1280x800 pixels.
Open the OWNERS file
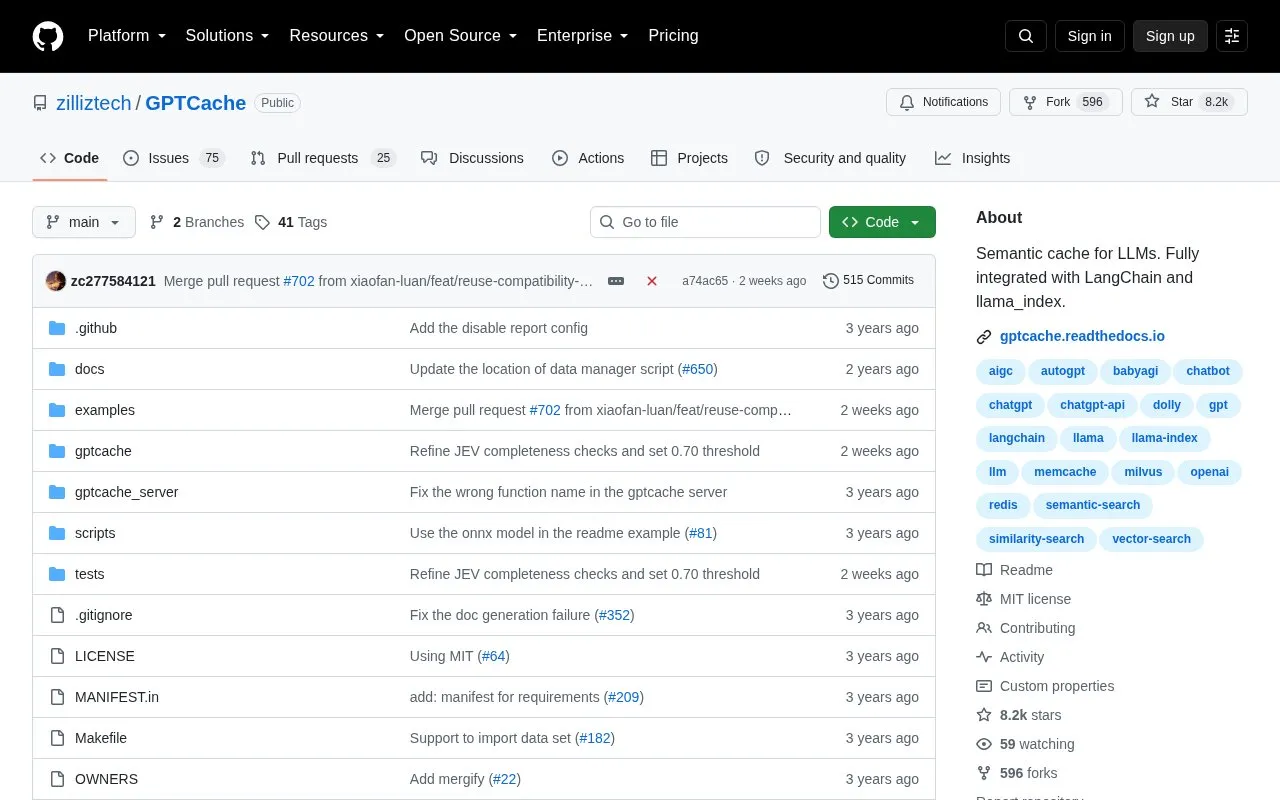tap(106, 779)
